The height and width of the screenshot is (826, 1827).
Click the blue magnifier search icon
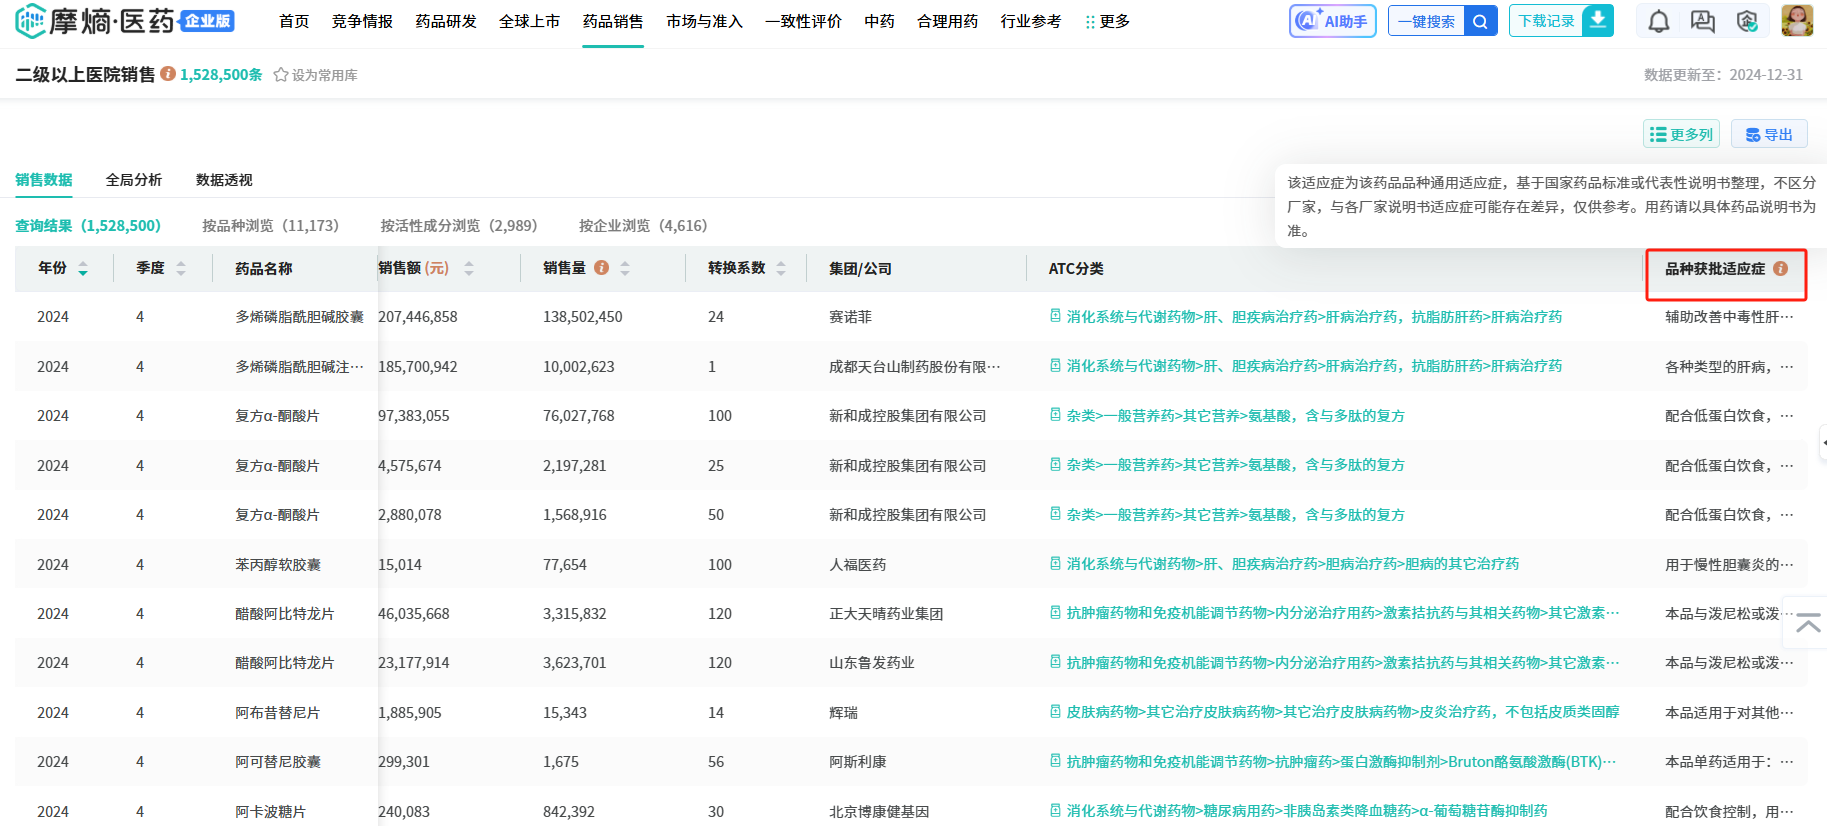tap(1480, 21)
